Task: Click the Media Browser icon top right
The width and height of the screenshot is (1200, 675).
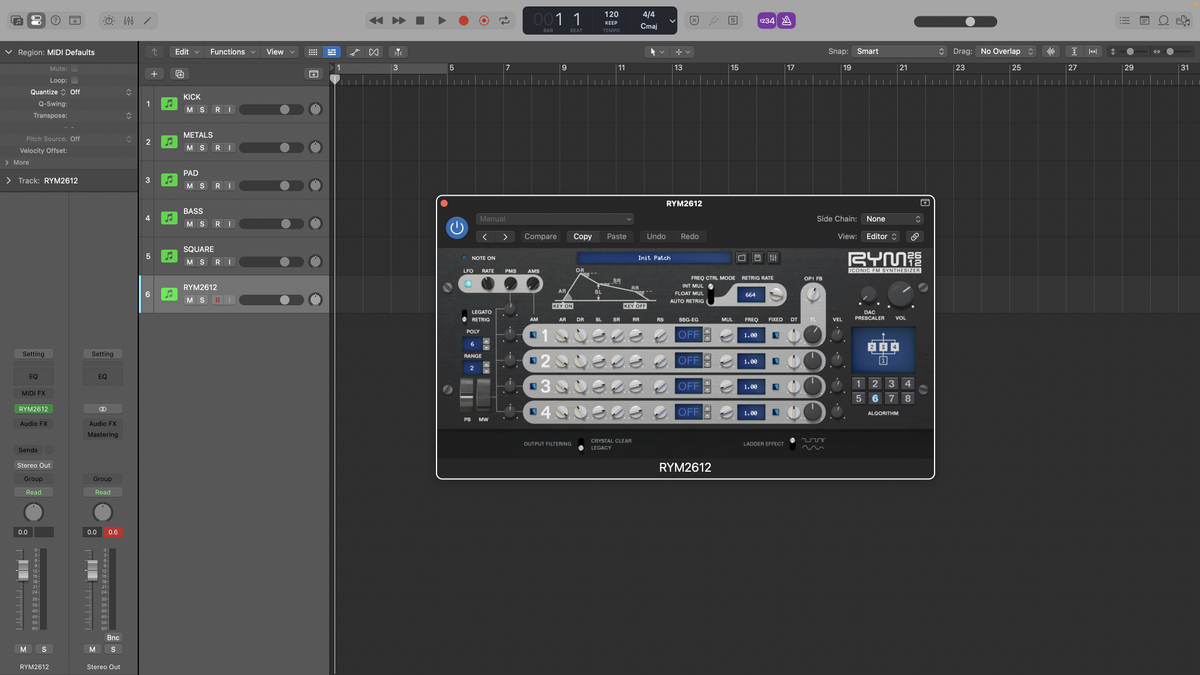Action: (x=1184, y=20)
